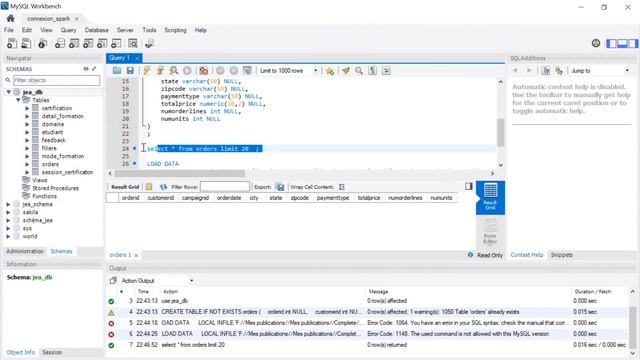
Task: Open the Context Help tab
Action: click(x=527, y=255)
